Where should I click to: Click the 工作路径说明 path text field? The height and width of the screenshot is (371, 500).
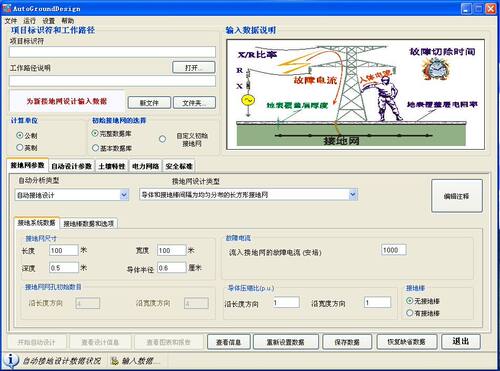tap(112, 81)
